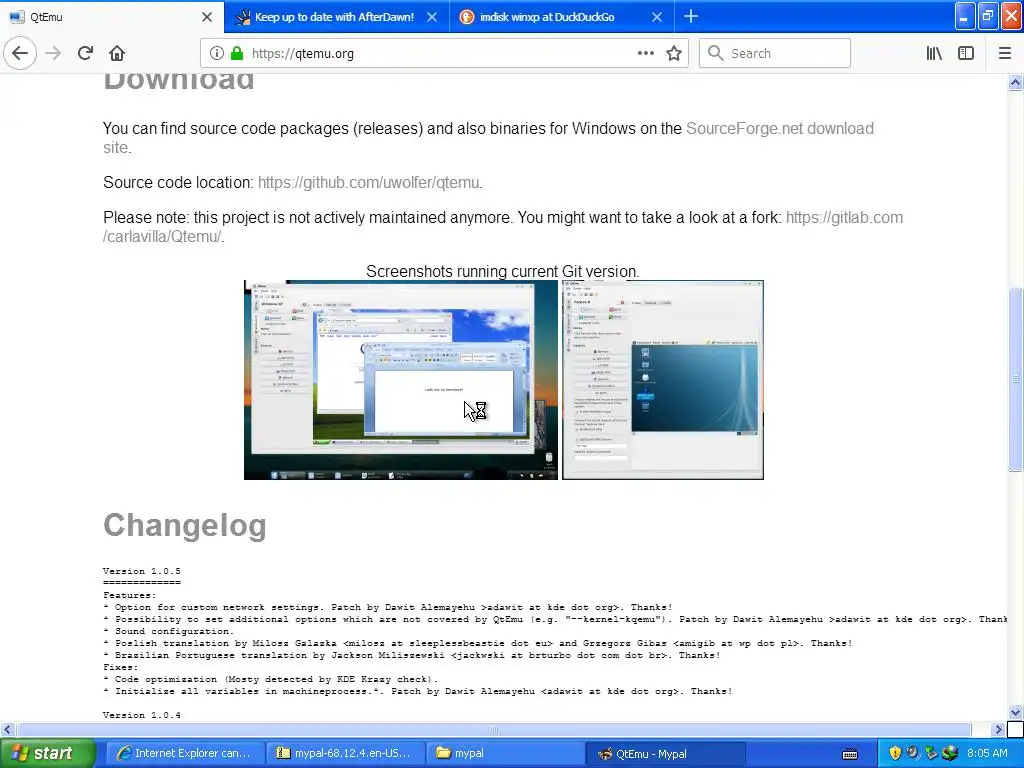Click the system clock showing 8:05 AM
This screenshot has height=768, width=1024.
tap(987, 754)
